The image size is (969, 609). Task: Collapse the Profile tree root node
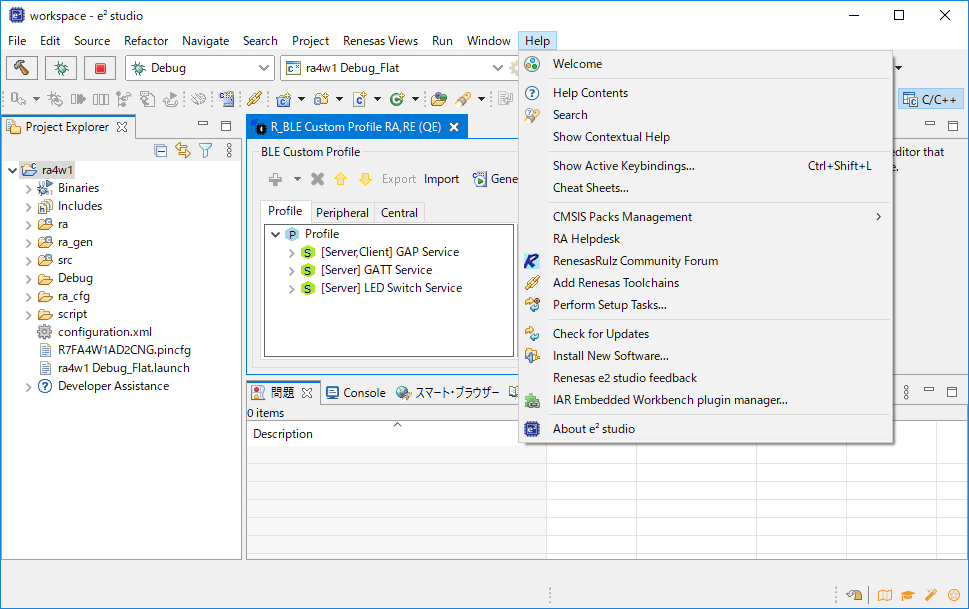point(276,234)
